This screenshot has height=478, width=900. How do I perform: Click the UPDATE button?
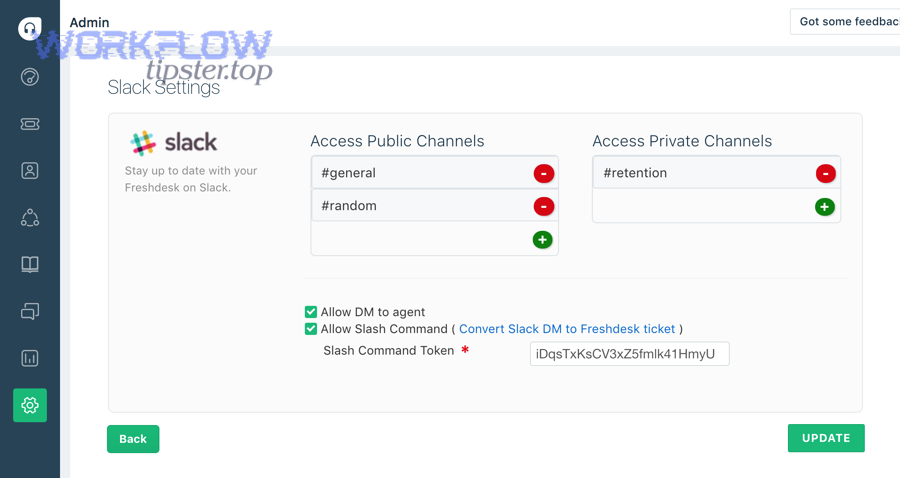click(x=826, y=438)
